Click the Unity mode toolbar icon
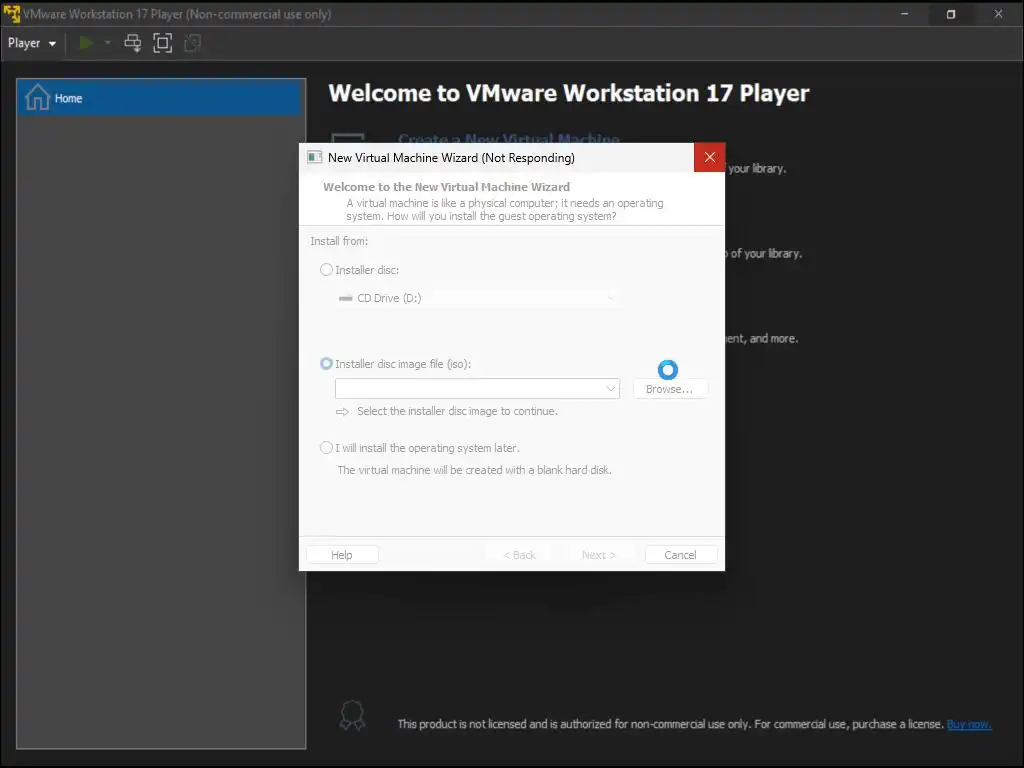The width and height of the screenshot is (1024, 768). click(x=193, y=43)
